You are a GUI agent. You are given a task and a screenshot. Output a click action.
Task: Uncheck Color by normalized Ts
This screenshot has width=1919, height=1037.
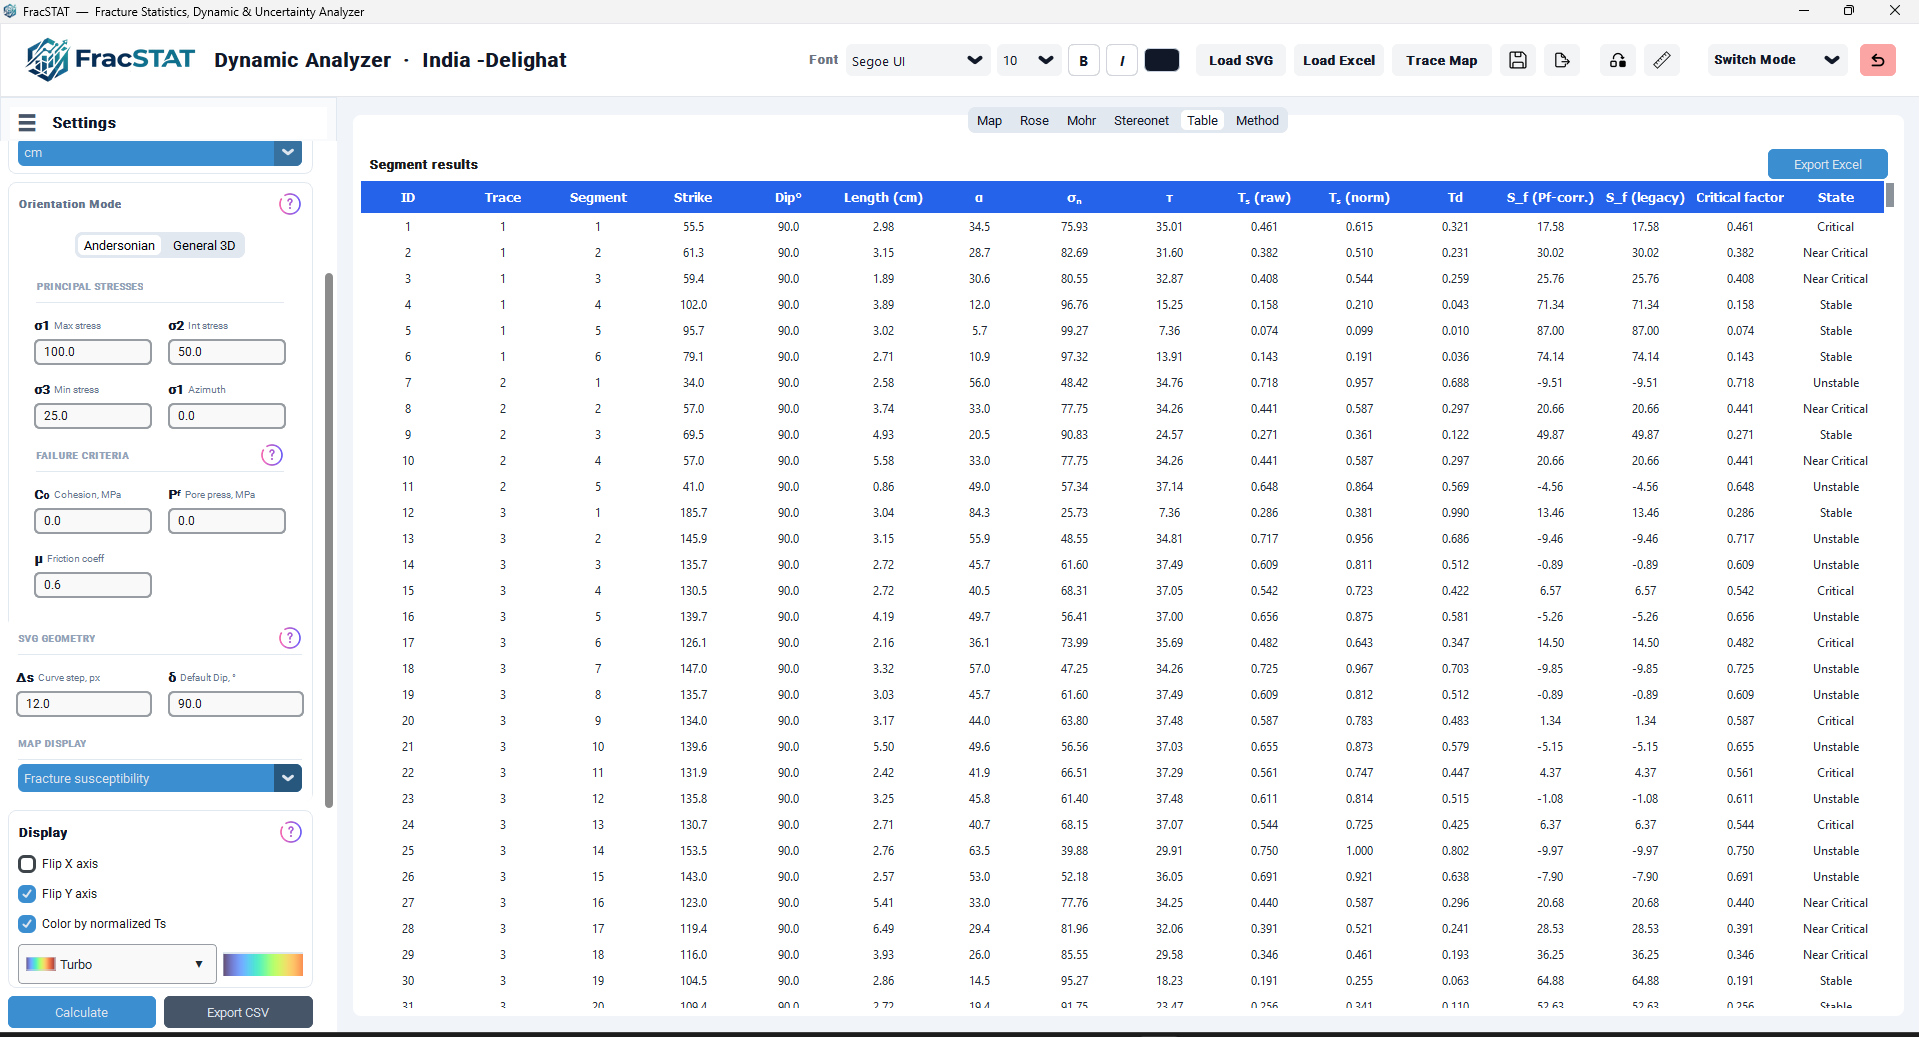pos(27,924)
